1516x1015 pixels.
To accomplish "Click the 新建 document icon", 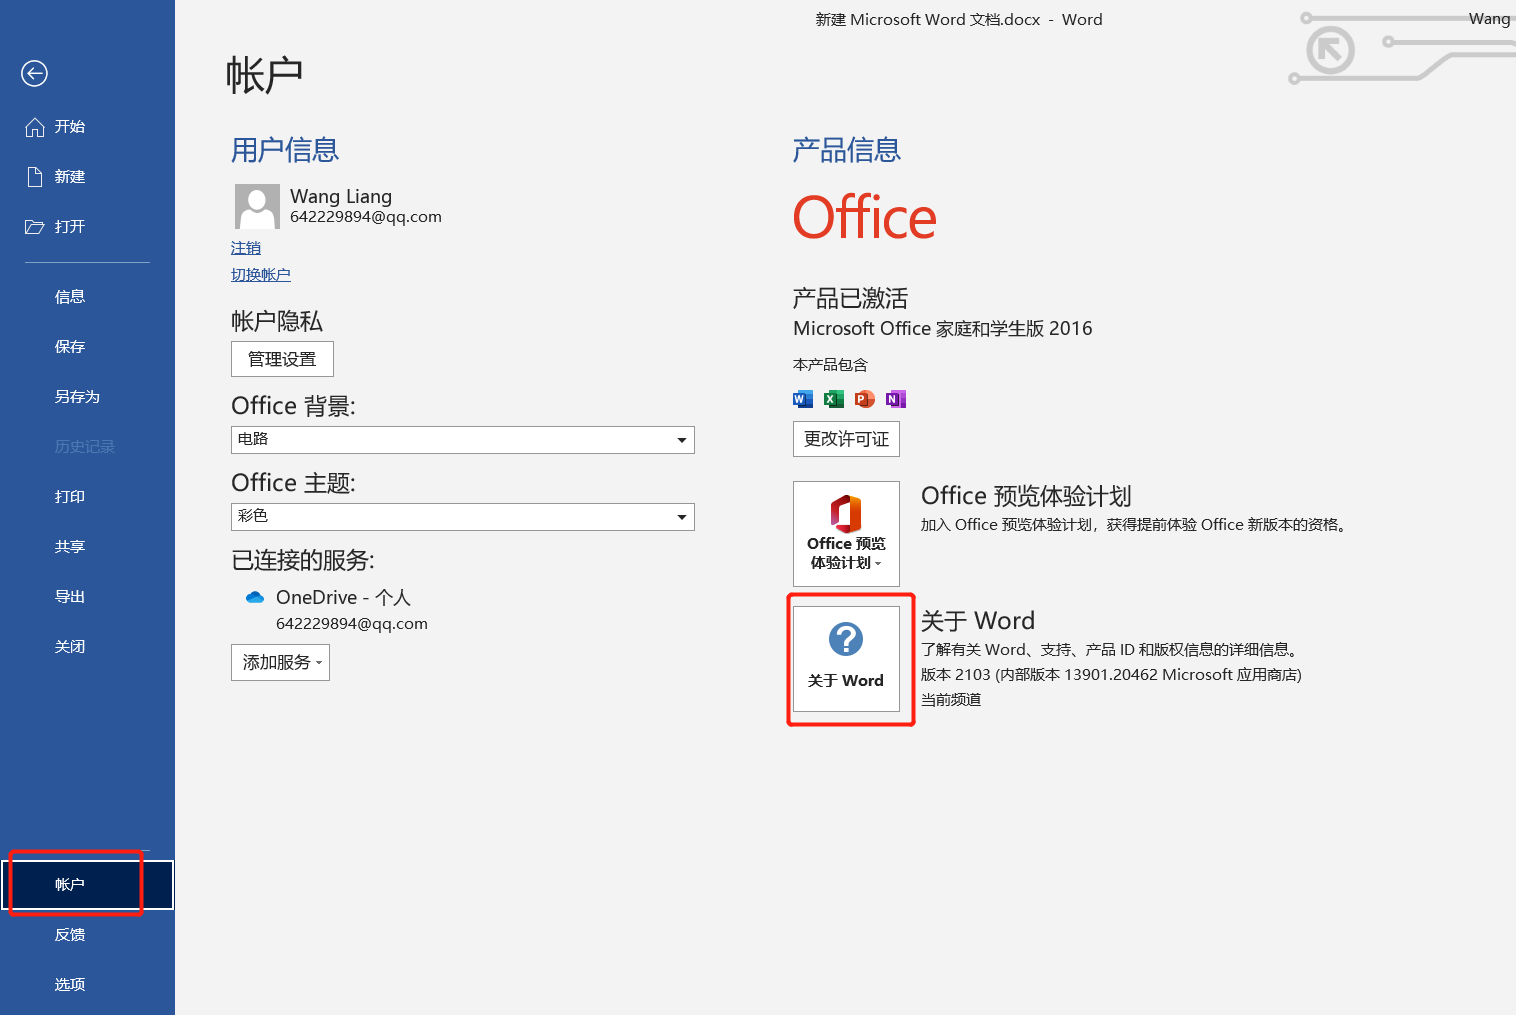I will [x=35, y=177].
